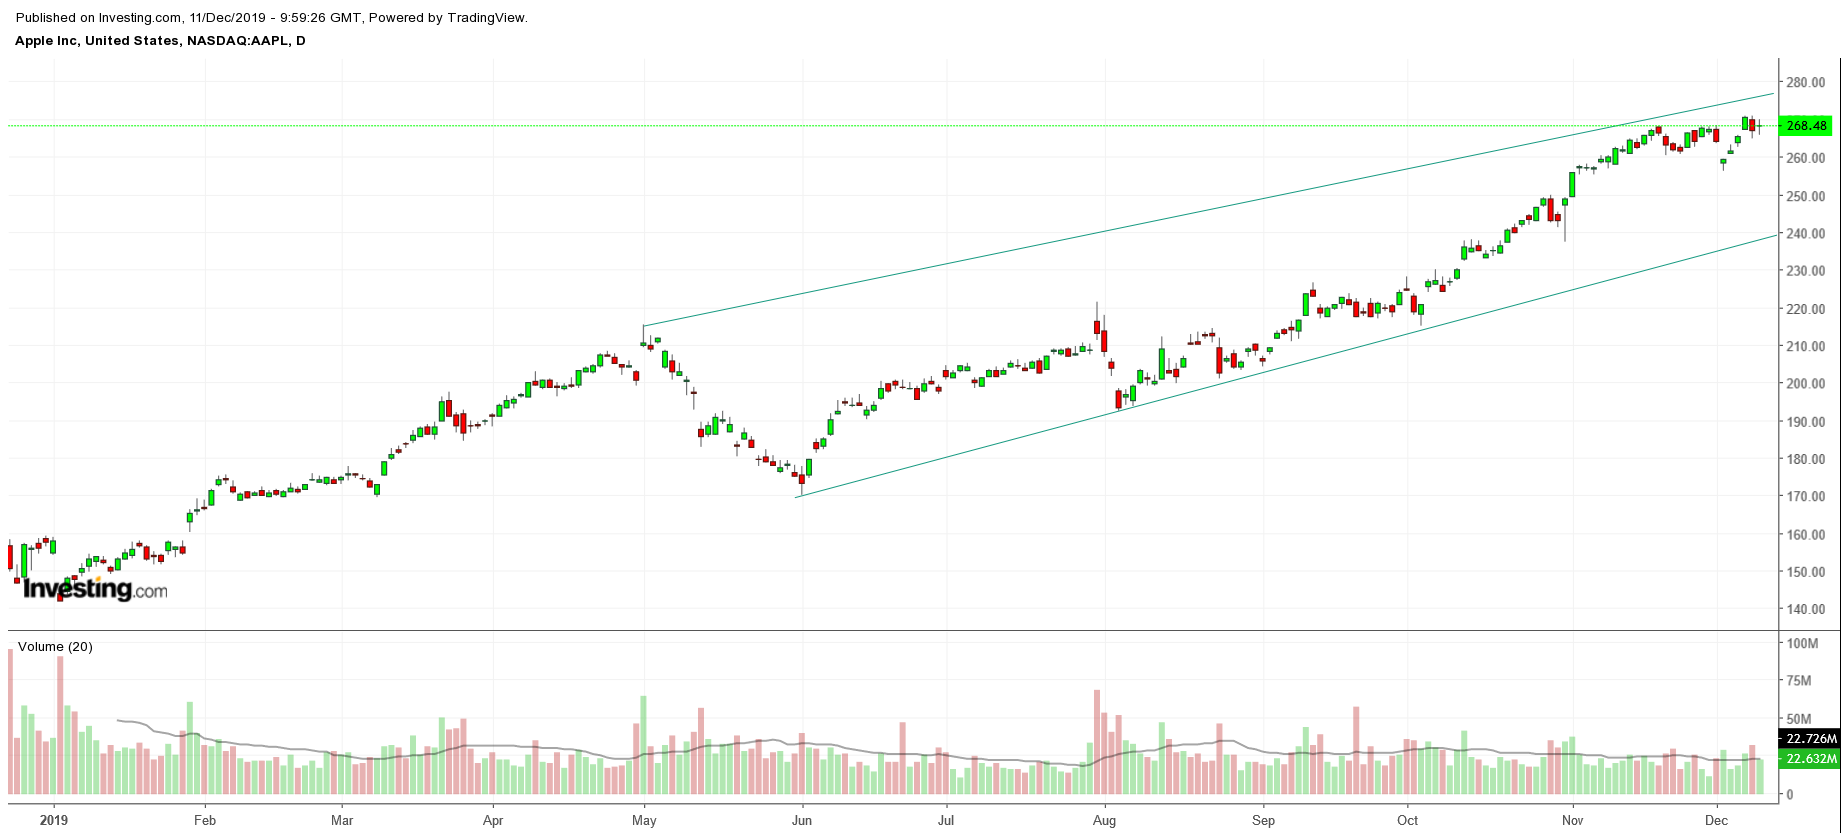Click the 230.00 price axis label
The width and height of the screenshot is (1848, 838).
point(1806,271)
